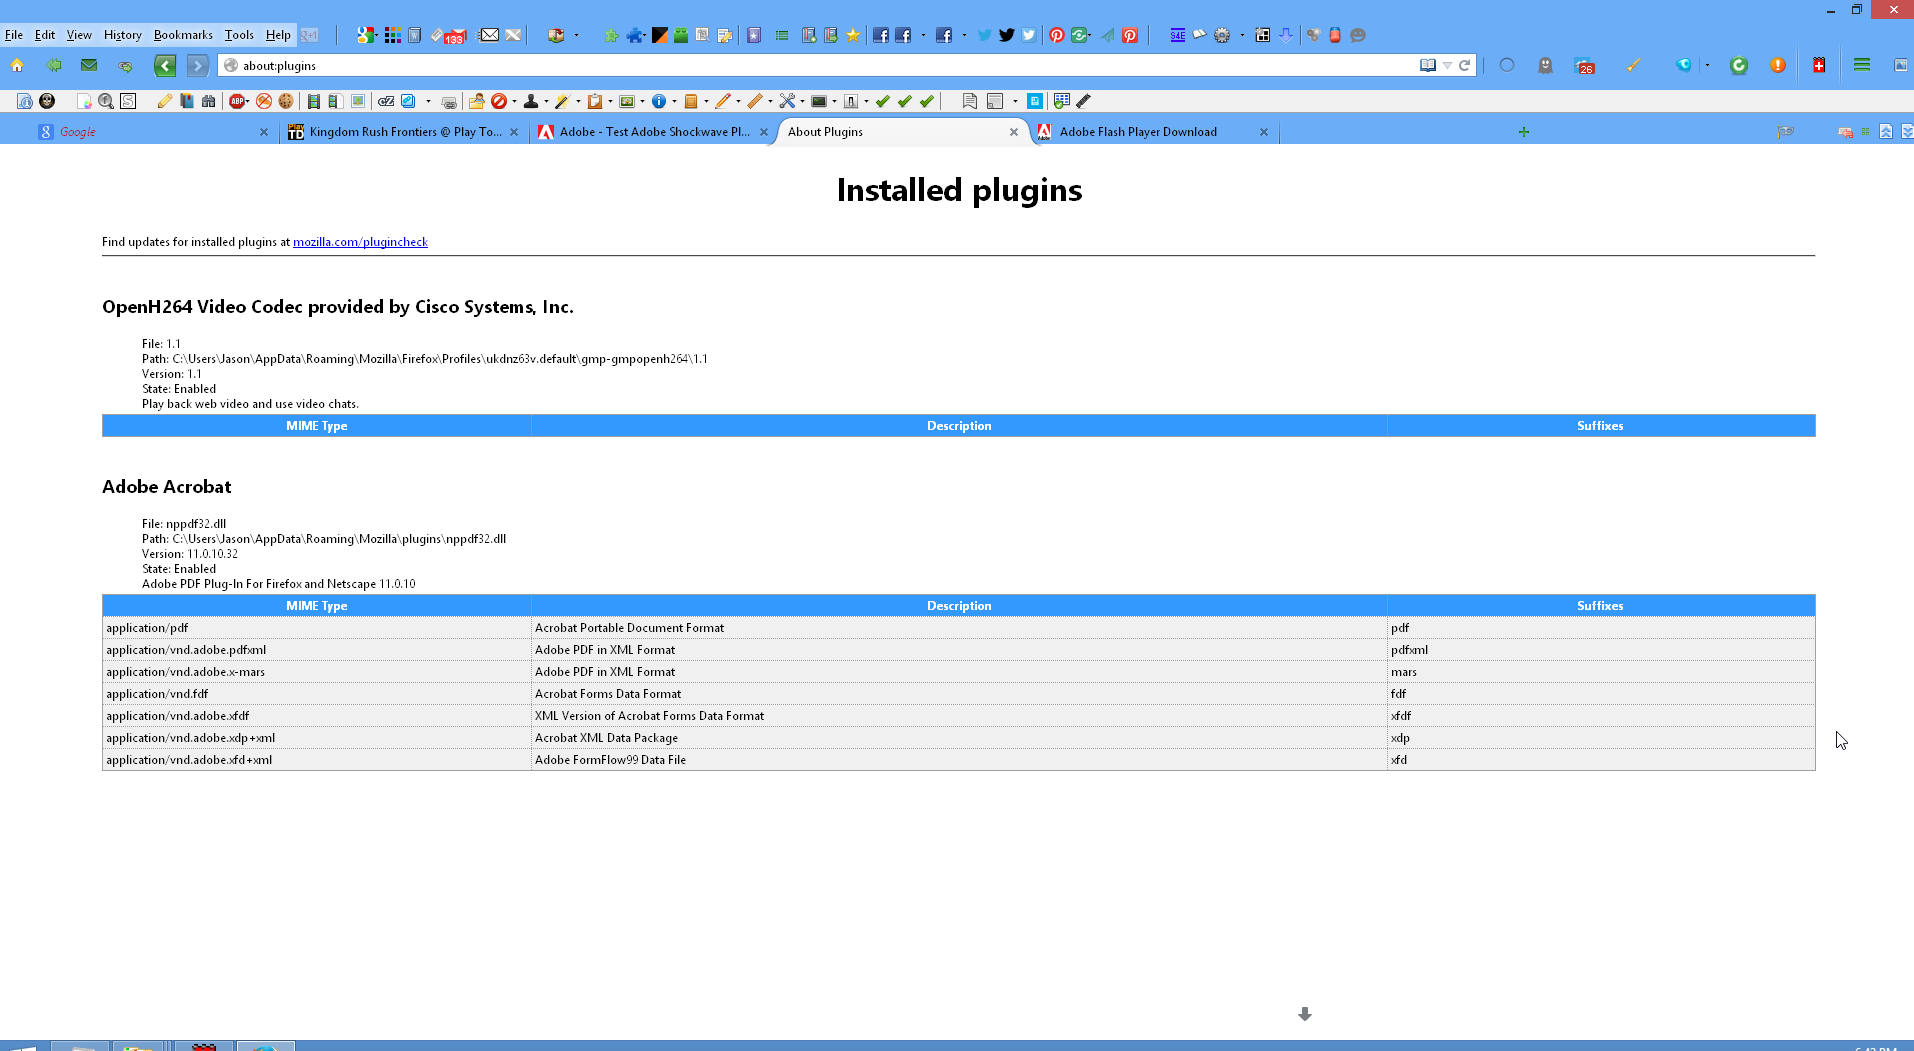Click the first Facebook icon

click(881, 35)
